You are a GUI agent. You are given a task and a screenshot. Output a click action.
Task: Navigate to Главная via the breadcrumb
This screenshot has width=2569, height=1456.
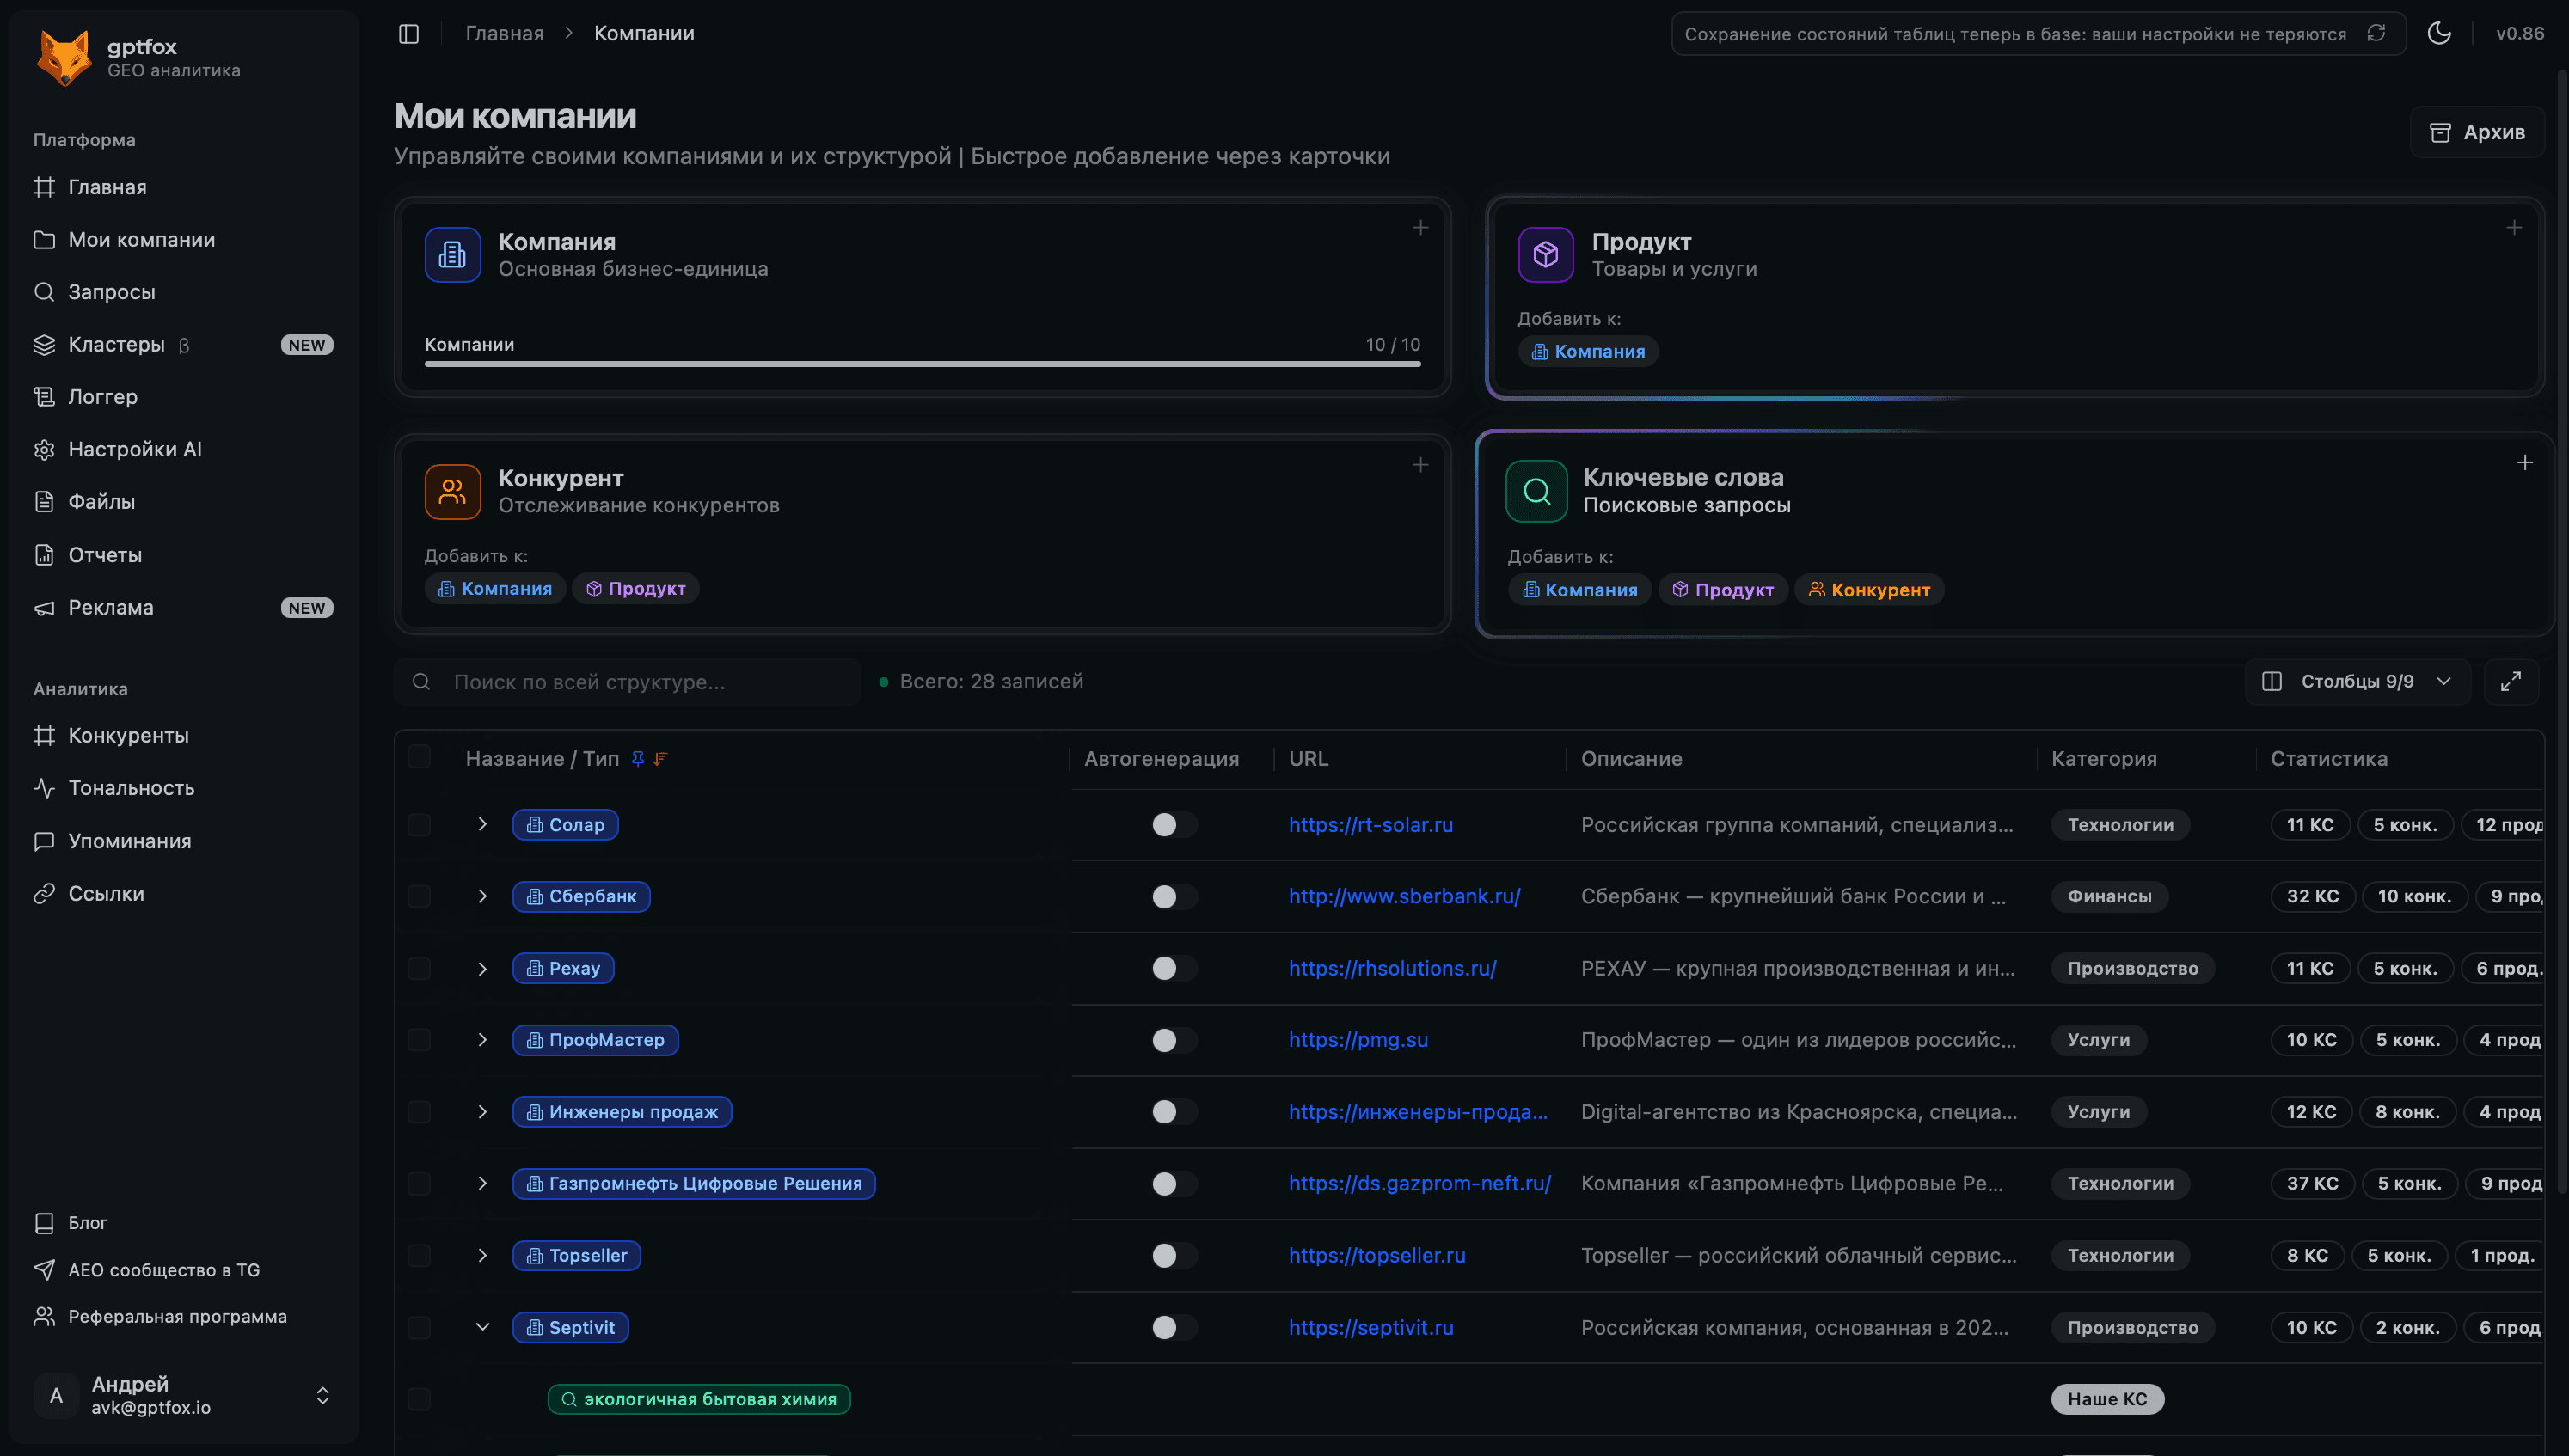[503, 33]
